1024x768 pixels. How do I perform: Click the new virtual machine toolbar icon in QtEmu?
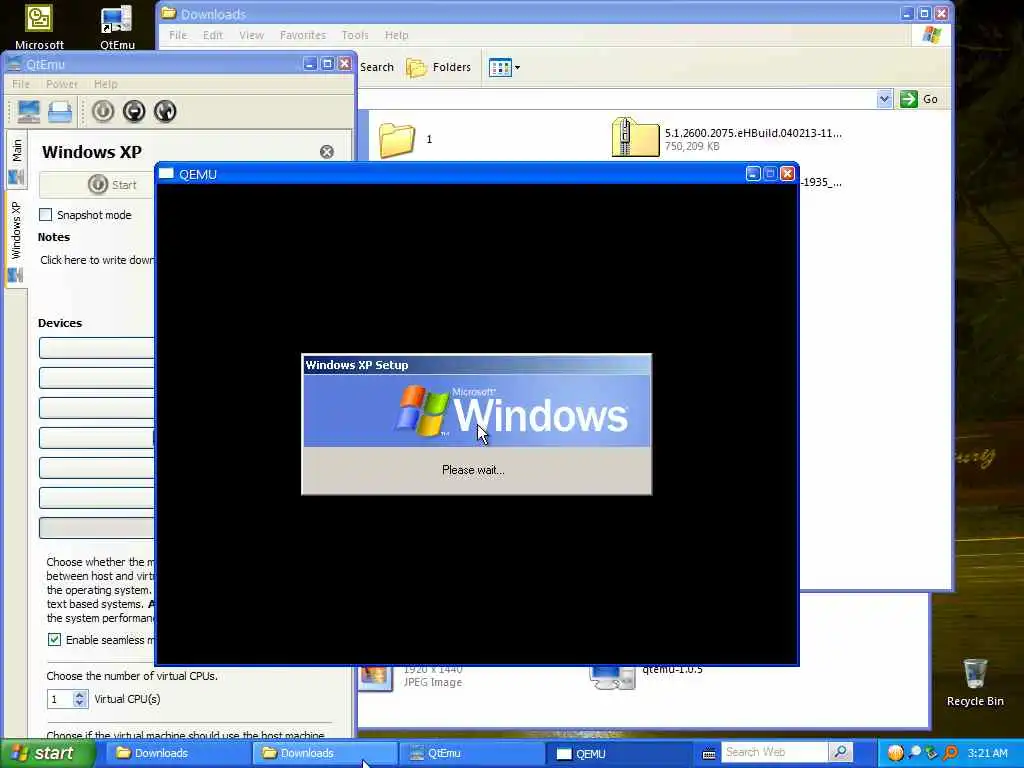[x=28, y=111]
